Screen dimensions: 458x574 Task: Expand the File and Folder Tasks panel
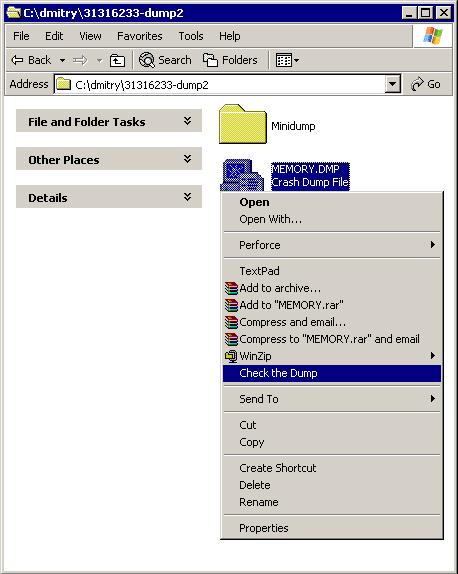[x=109, y=121]
